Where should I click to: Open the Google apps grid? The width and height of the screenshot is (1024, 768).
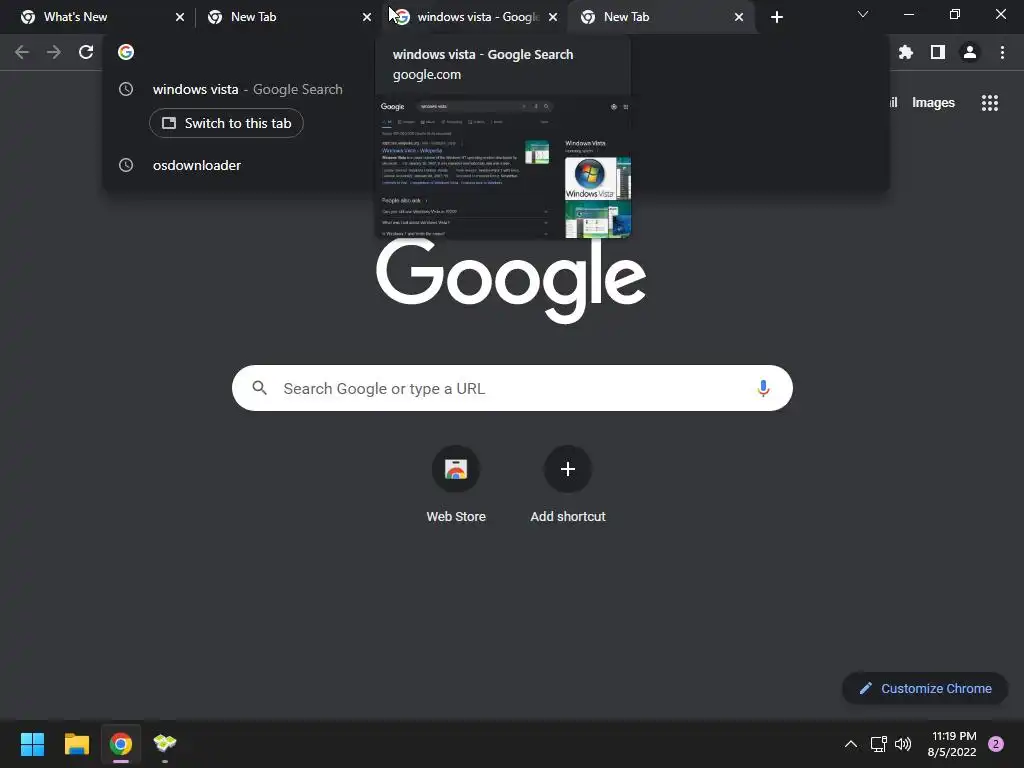pos(990,103)
